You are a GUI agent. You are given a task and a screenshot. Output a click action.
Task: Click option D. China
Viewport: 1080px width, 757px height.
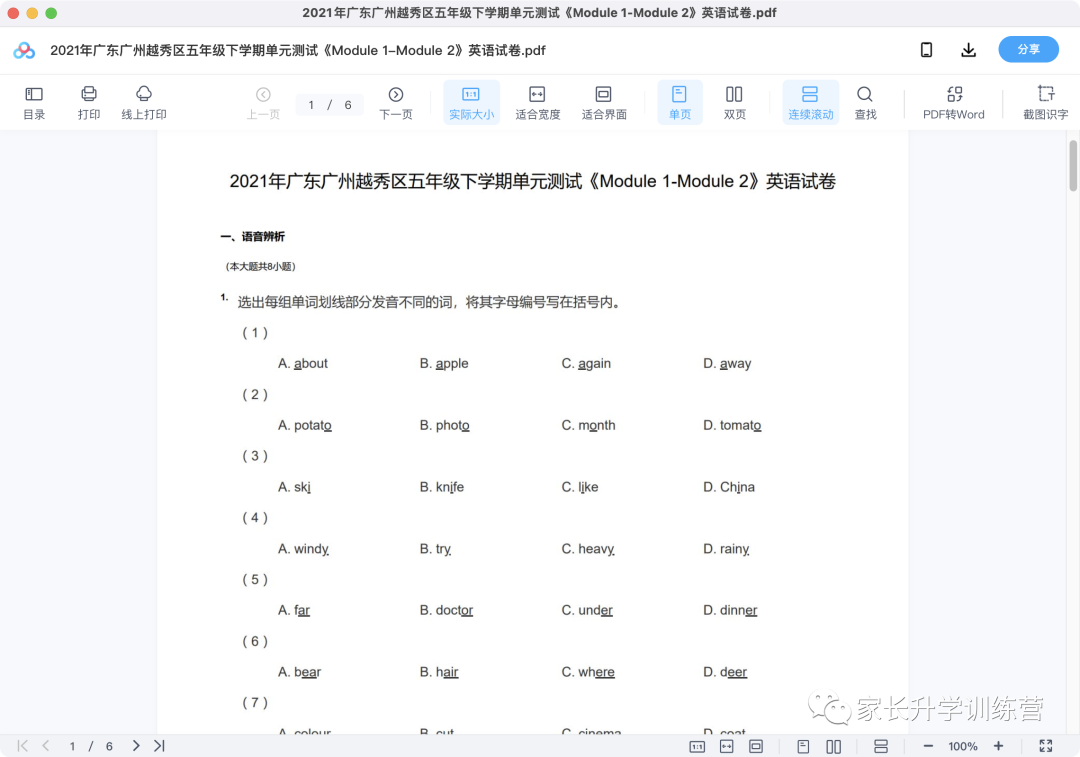coord(729,487)
